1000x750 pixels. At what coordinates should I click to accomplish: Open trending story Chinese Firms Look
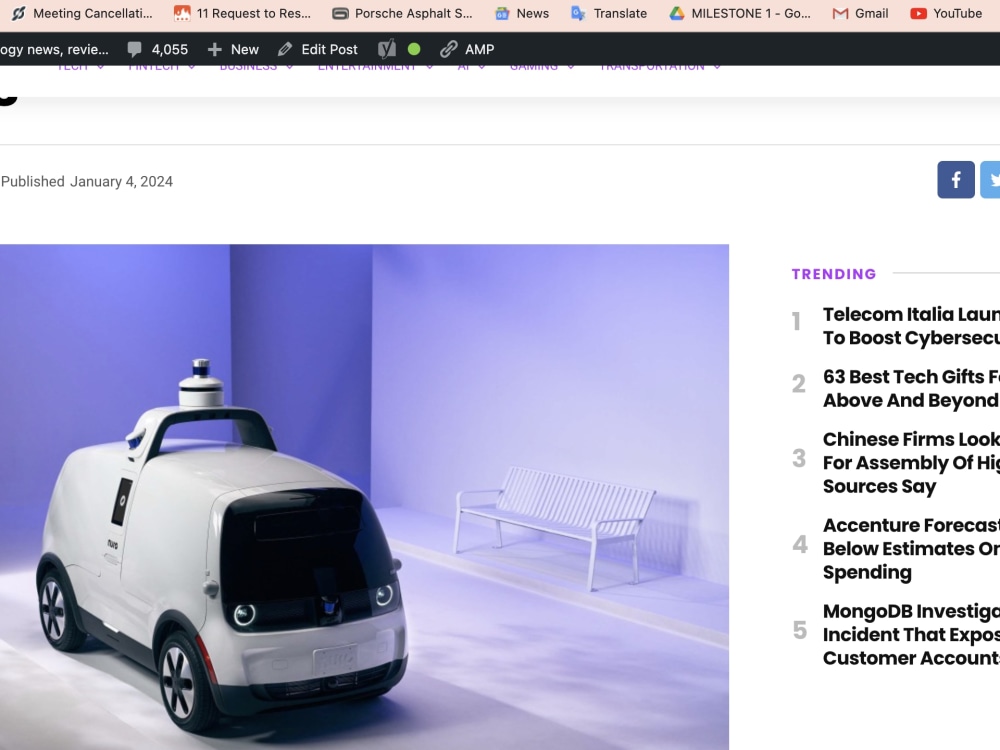point(911,462)
